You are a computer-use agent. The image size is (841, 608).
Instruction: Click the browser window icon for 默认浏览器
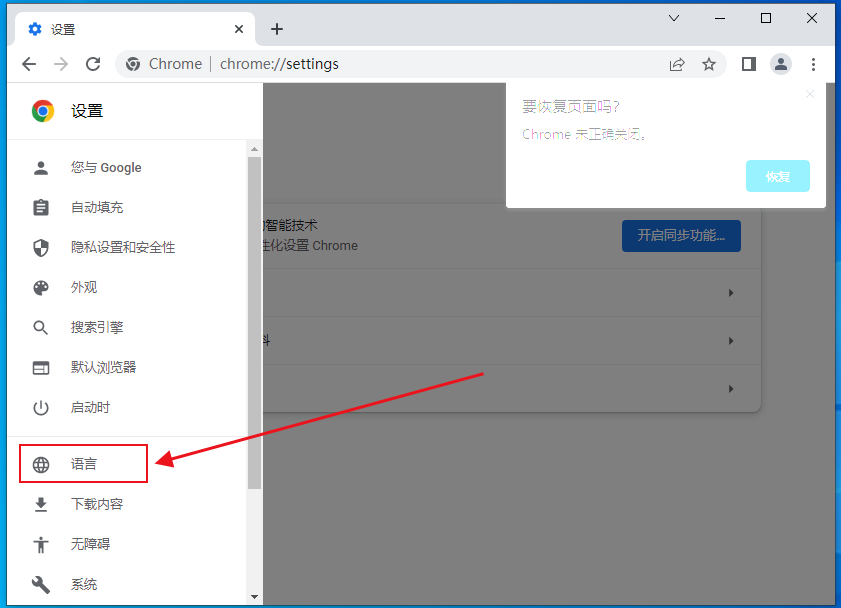click(41, 368)
